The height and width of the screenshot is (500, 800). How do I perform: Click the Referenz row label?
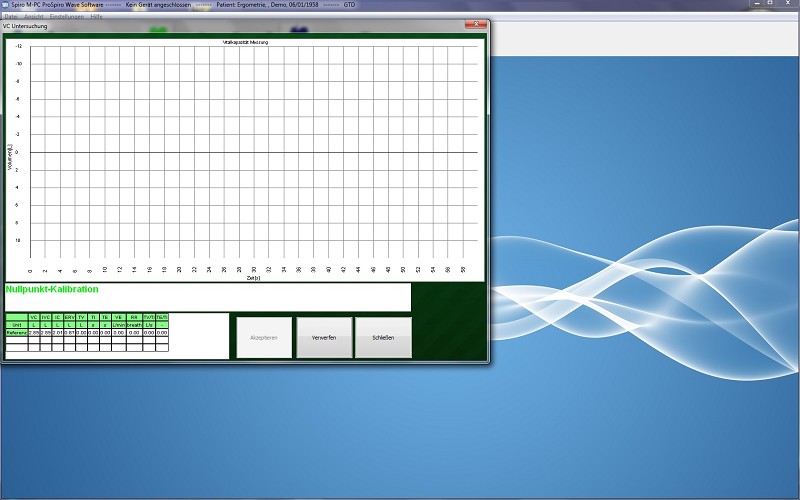[16, 332]
